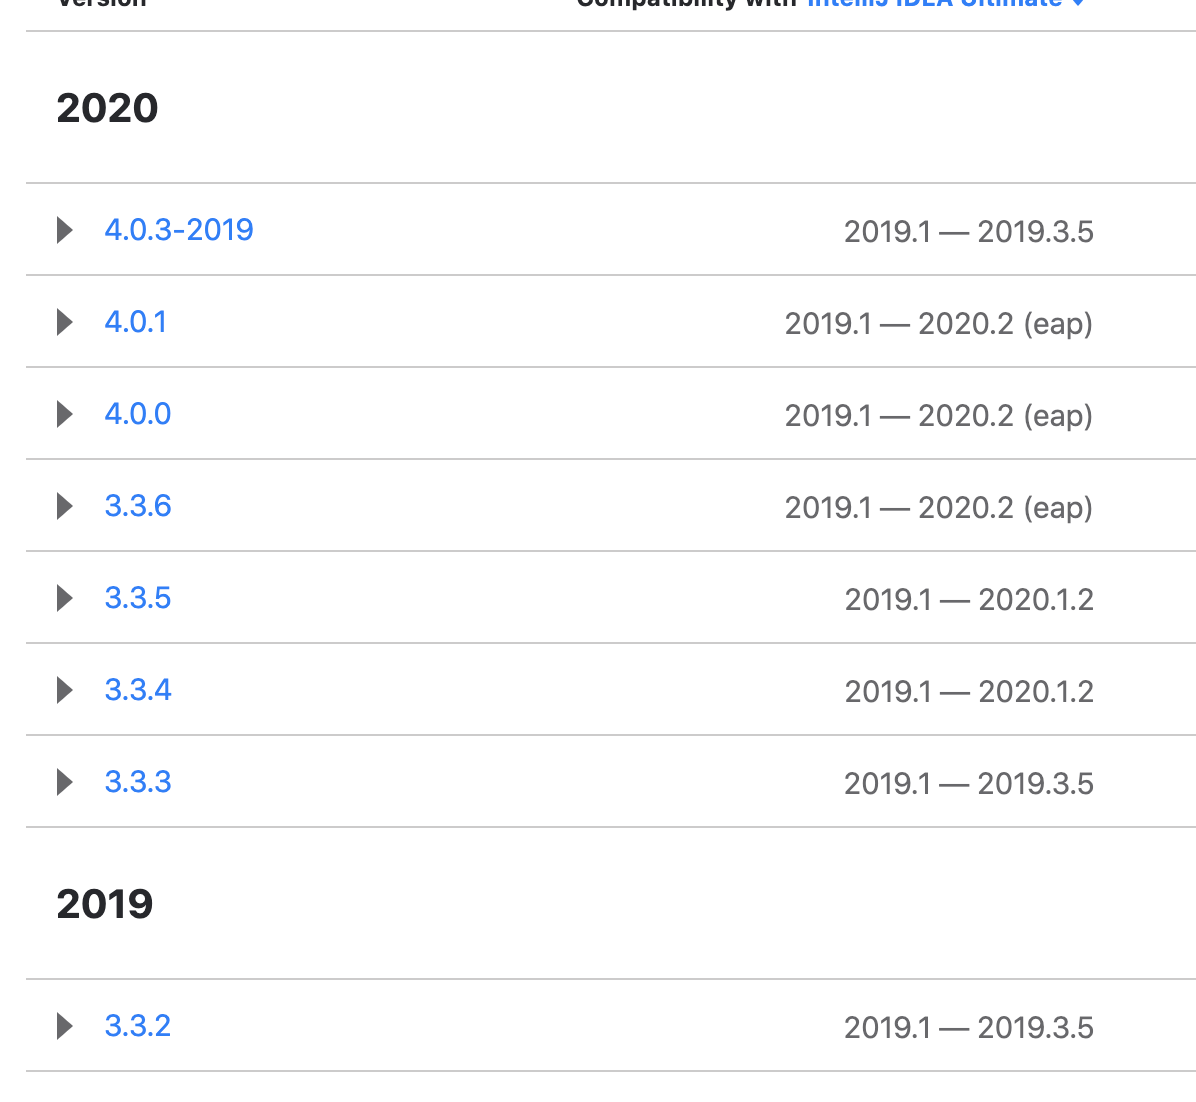Expand the 4.0.1 version row
The height and width of the screenshot is (1102, 1196).
(x=64, y=322)
